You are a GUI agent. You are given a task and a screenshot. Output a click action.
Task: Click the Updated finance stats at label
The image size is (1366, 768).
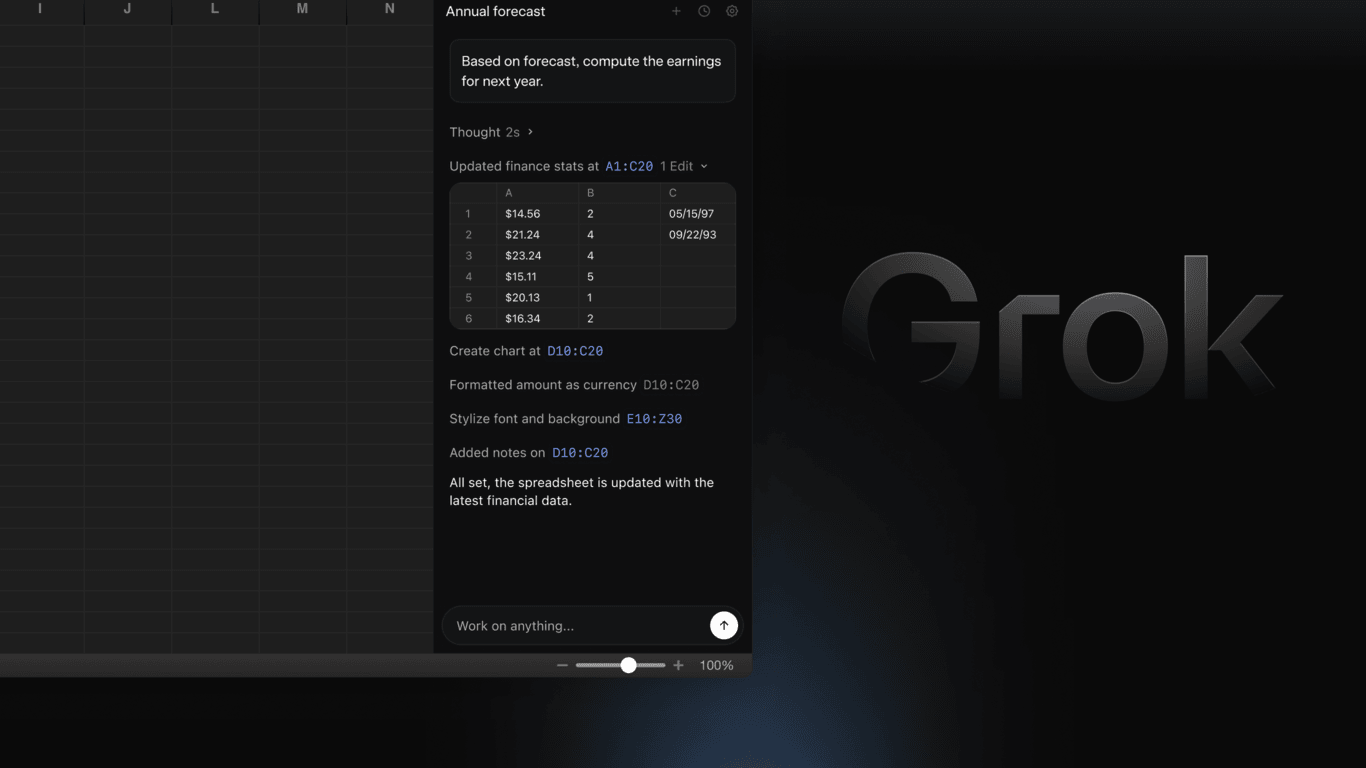[524, 166]
